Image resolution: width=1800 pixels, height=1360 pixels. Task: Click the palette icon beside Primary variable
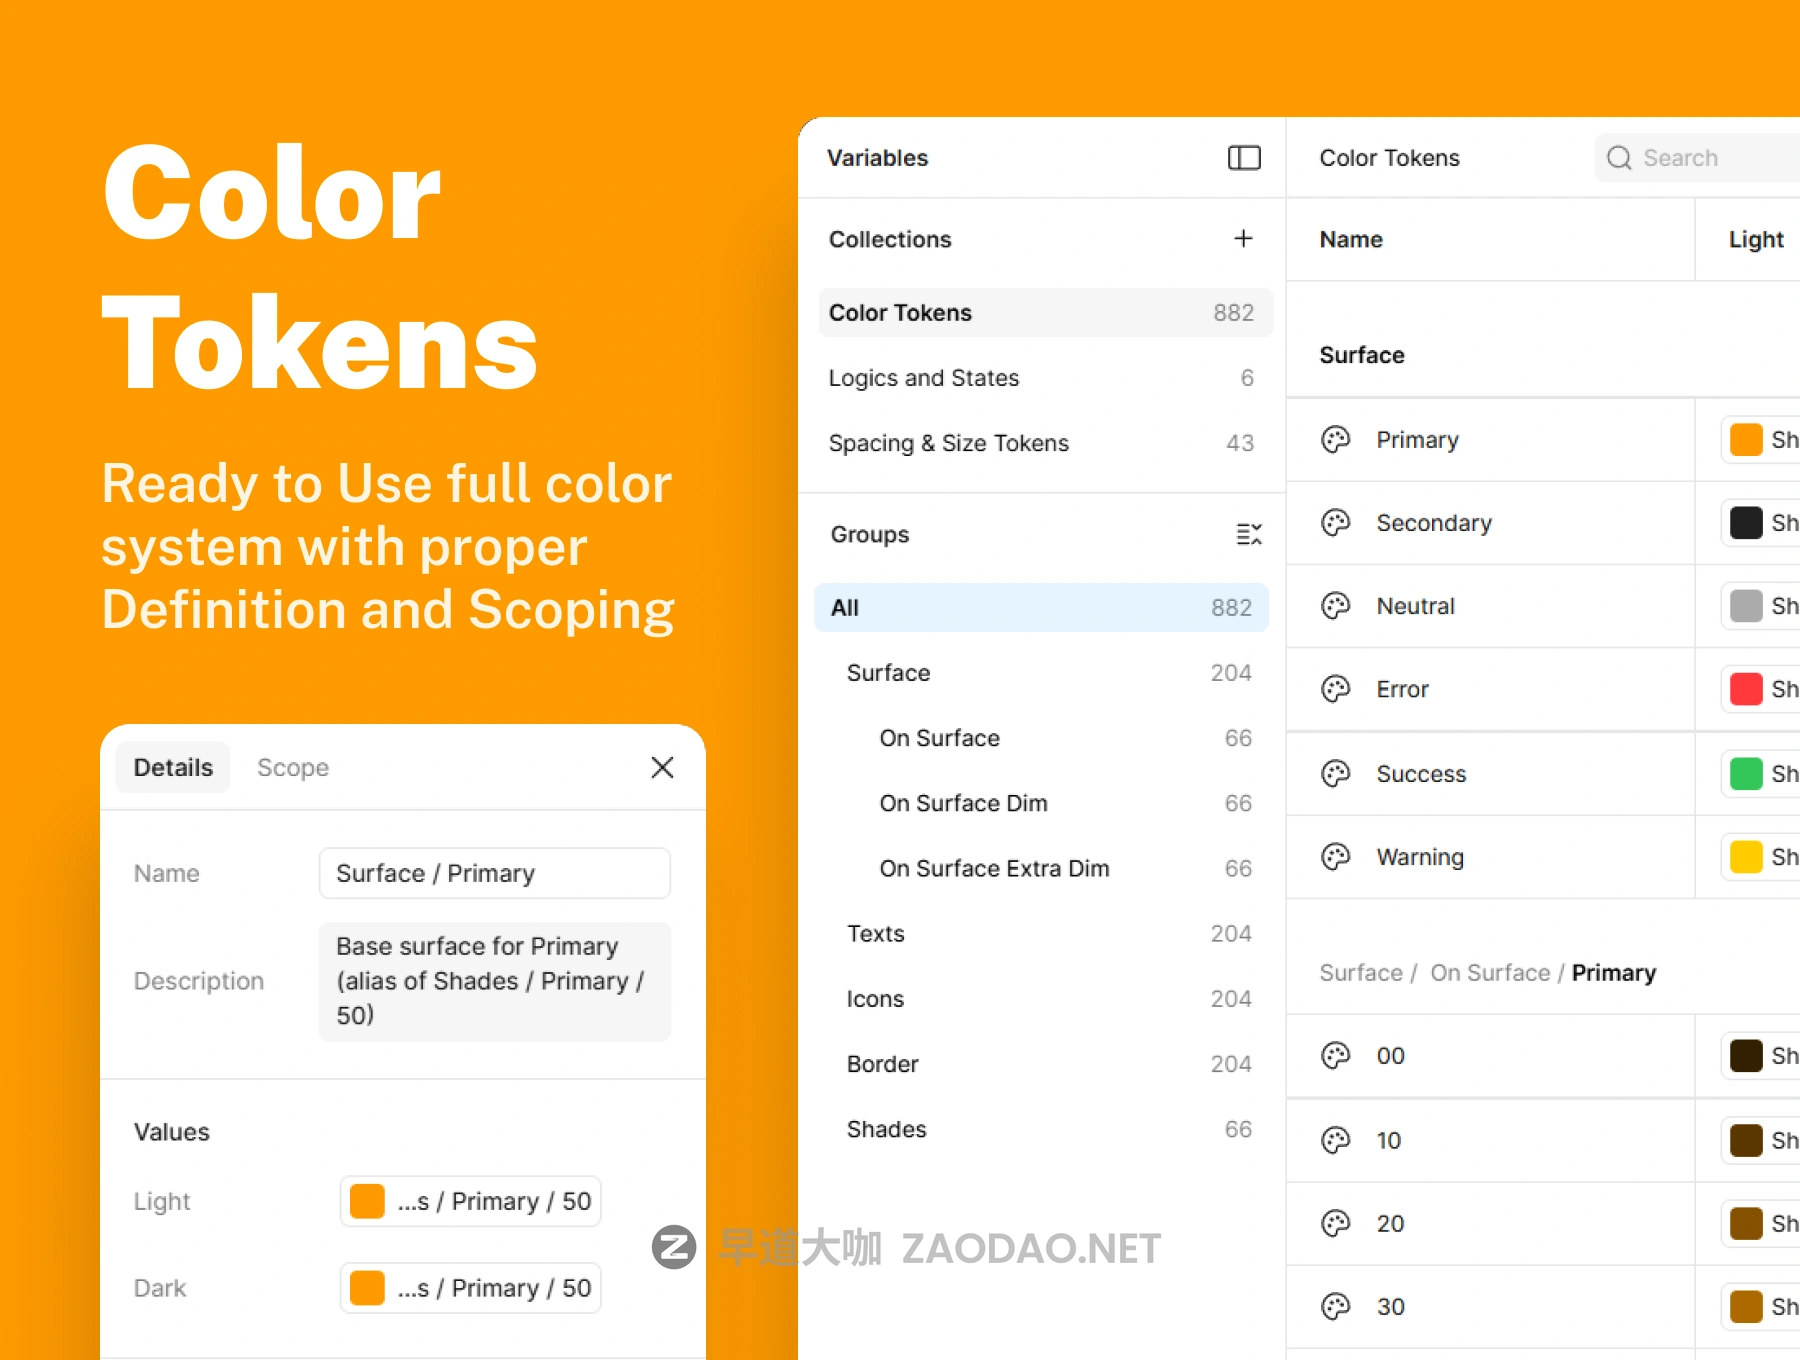point(1336,440)
